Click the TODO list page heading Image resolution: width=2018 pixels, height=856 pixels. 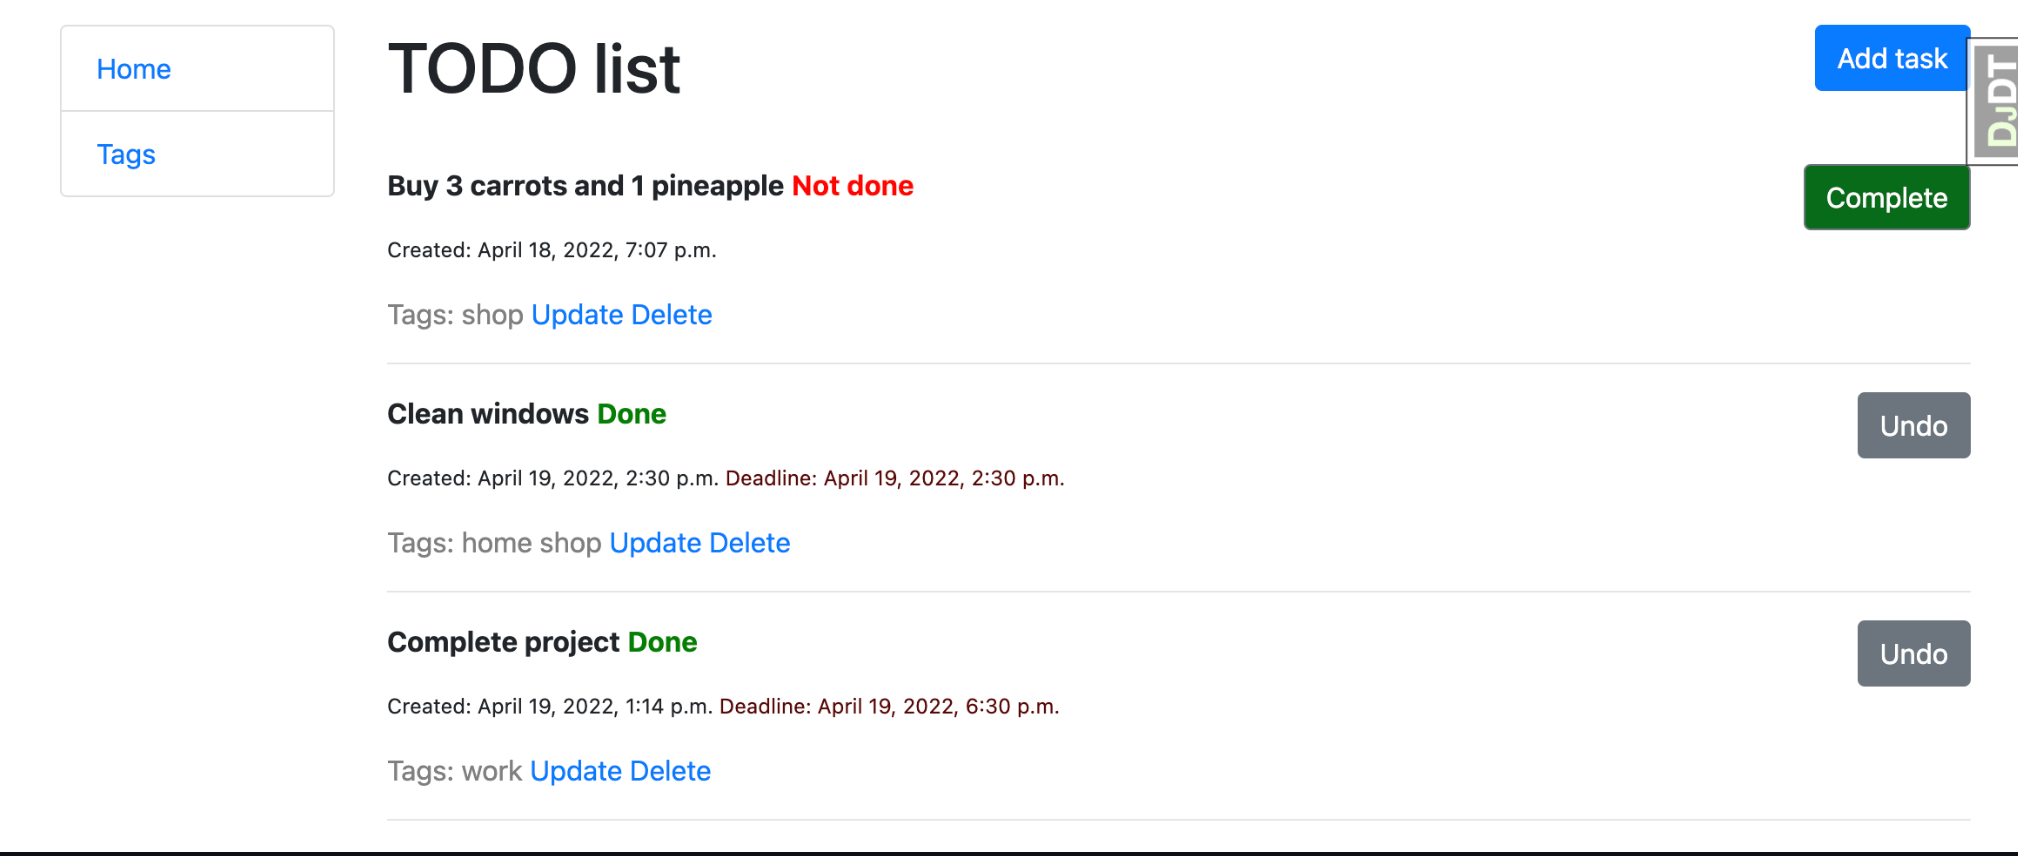pos(534,69)
